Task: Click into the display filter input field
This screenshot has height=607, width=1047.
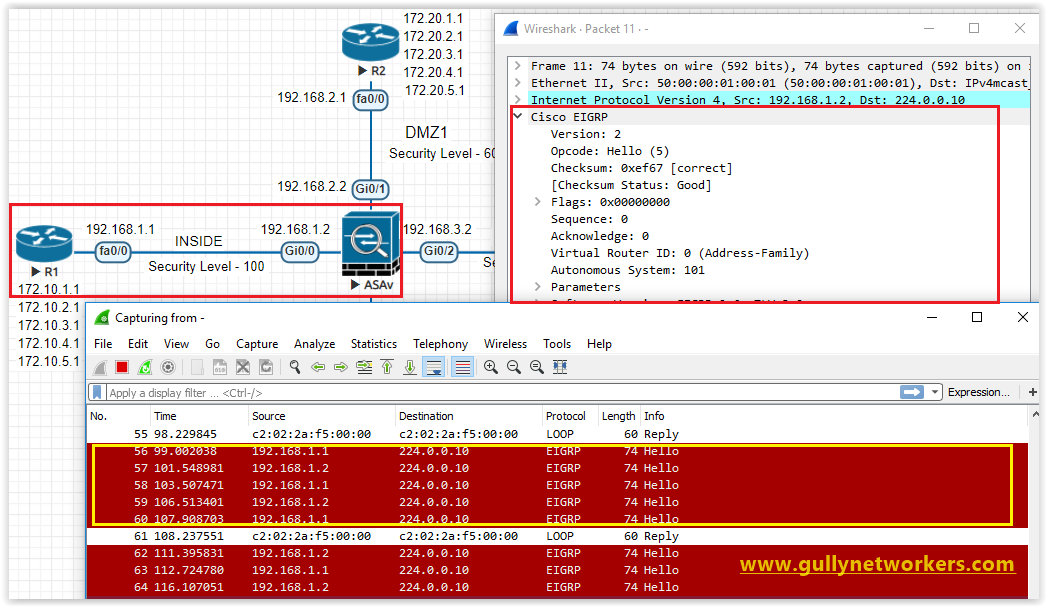Action: [x=501, y=392]
